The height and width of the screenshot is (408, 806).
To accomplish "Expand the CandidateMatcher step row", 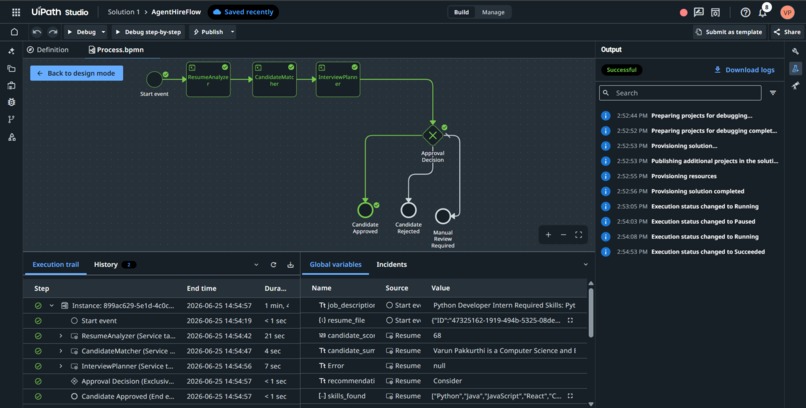I will (61, 351).
